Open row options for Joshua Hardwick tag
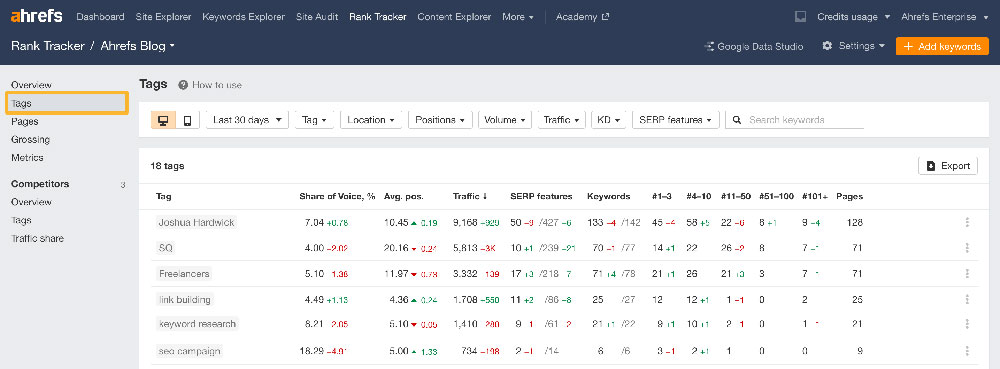Screen dimensions: 1000x369 point(967,222)
